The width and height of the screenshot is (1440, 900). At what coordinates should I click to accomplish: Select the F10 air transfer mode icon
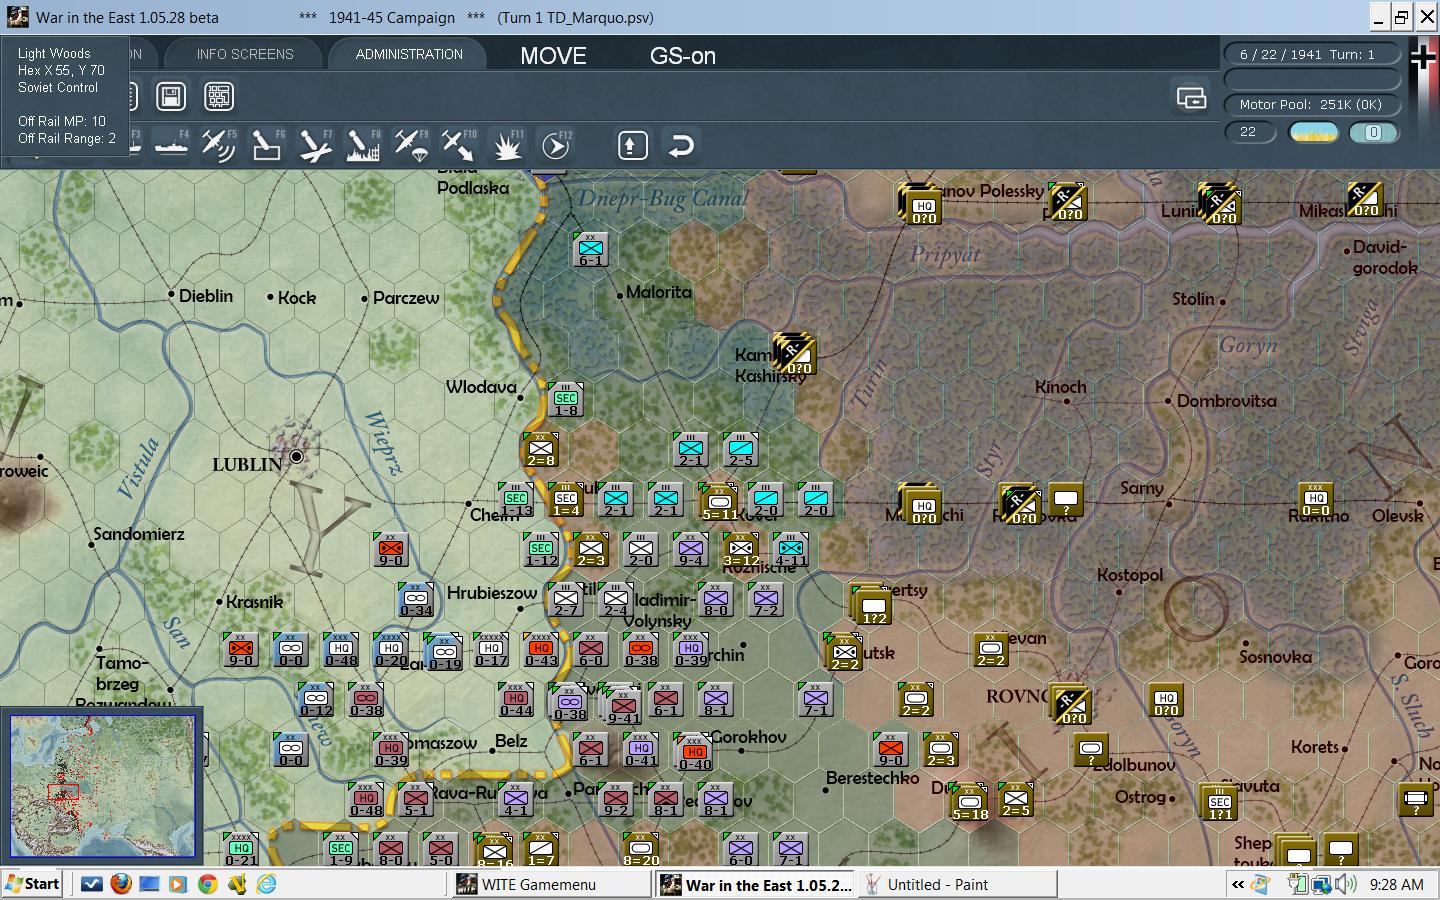pyautogui.click(x=458, y=145)
